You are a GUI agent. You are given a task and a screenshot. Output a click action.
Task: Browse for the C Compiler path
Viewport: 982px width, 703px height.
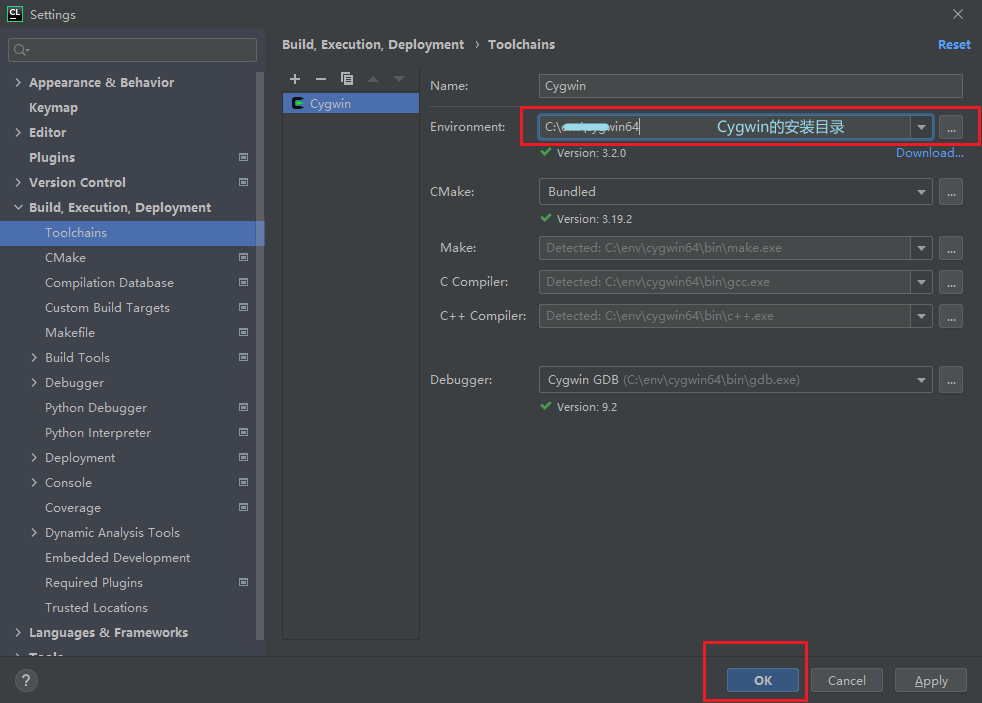point(951,282)
